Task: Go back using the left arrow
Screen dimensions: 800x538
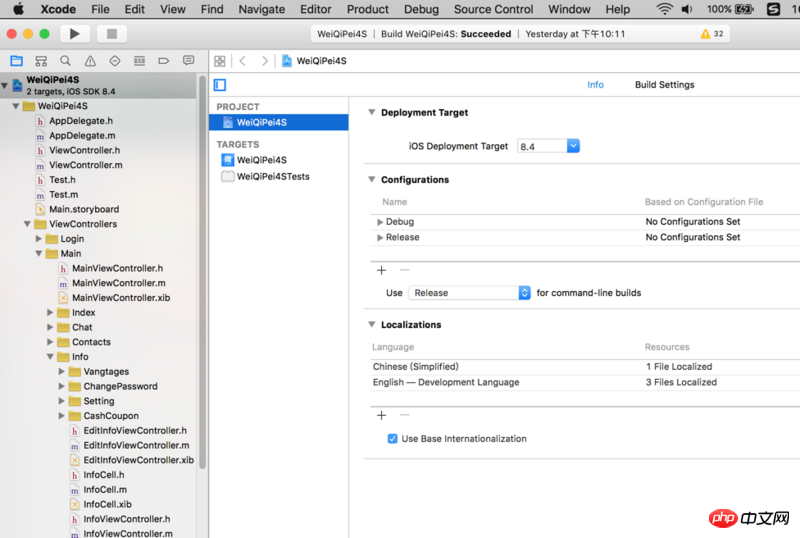Action: click(243, 61)
